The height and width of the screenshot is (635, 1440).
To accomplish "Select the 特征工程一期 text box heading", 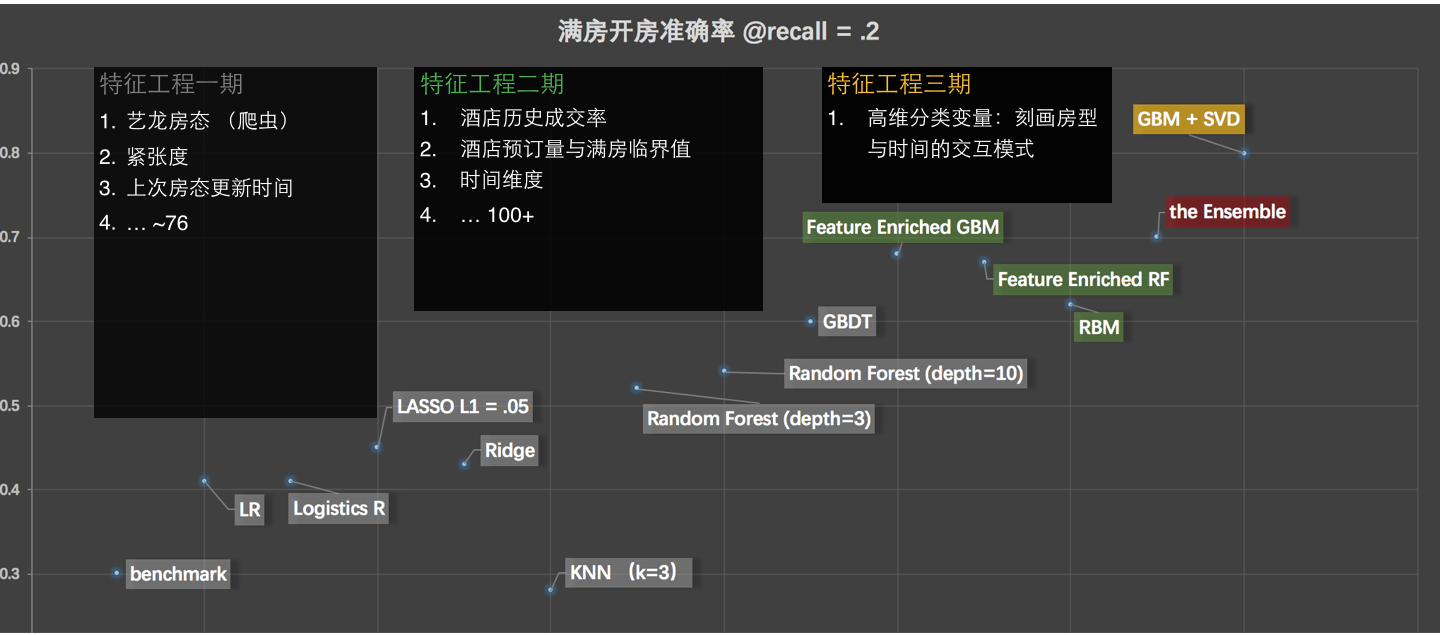I will tap(171, 84).
